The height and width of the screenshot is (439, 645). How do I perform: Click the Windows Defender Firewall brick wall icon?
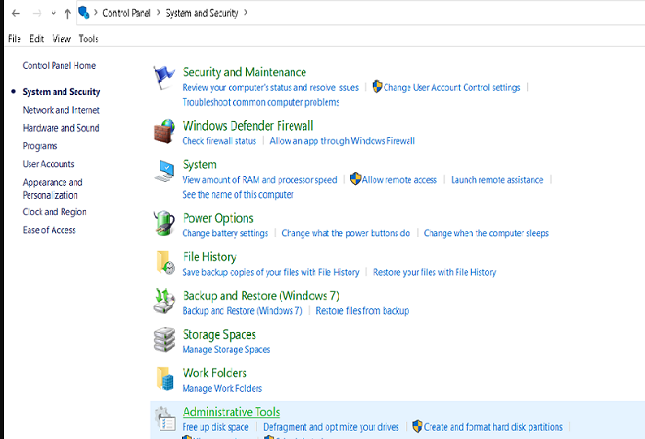tap(164, 131)
